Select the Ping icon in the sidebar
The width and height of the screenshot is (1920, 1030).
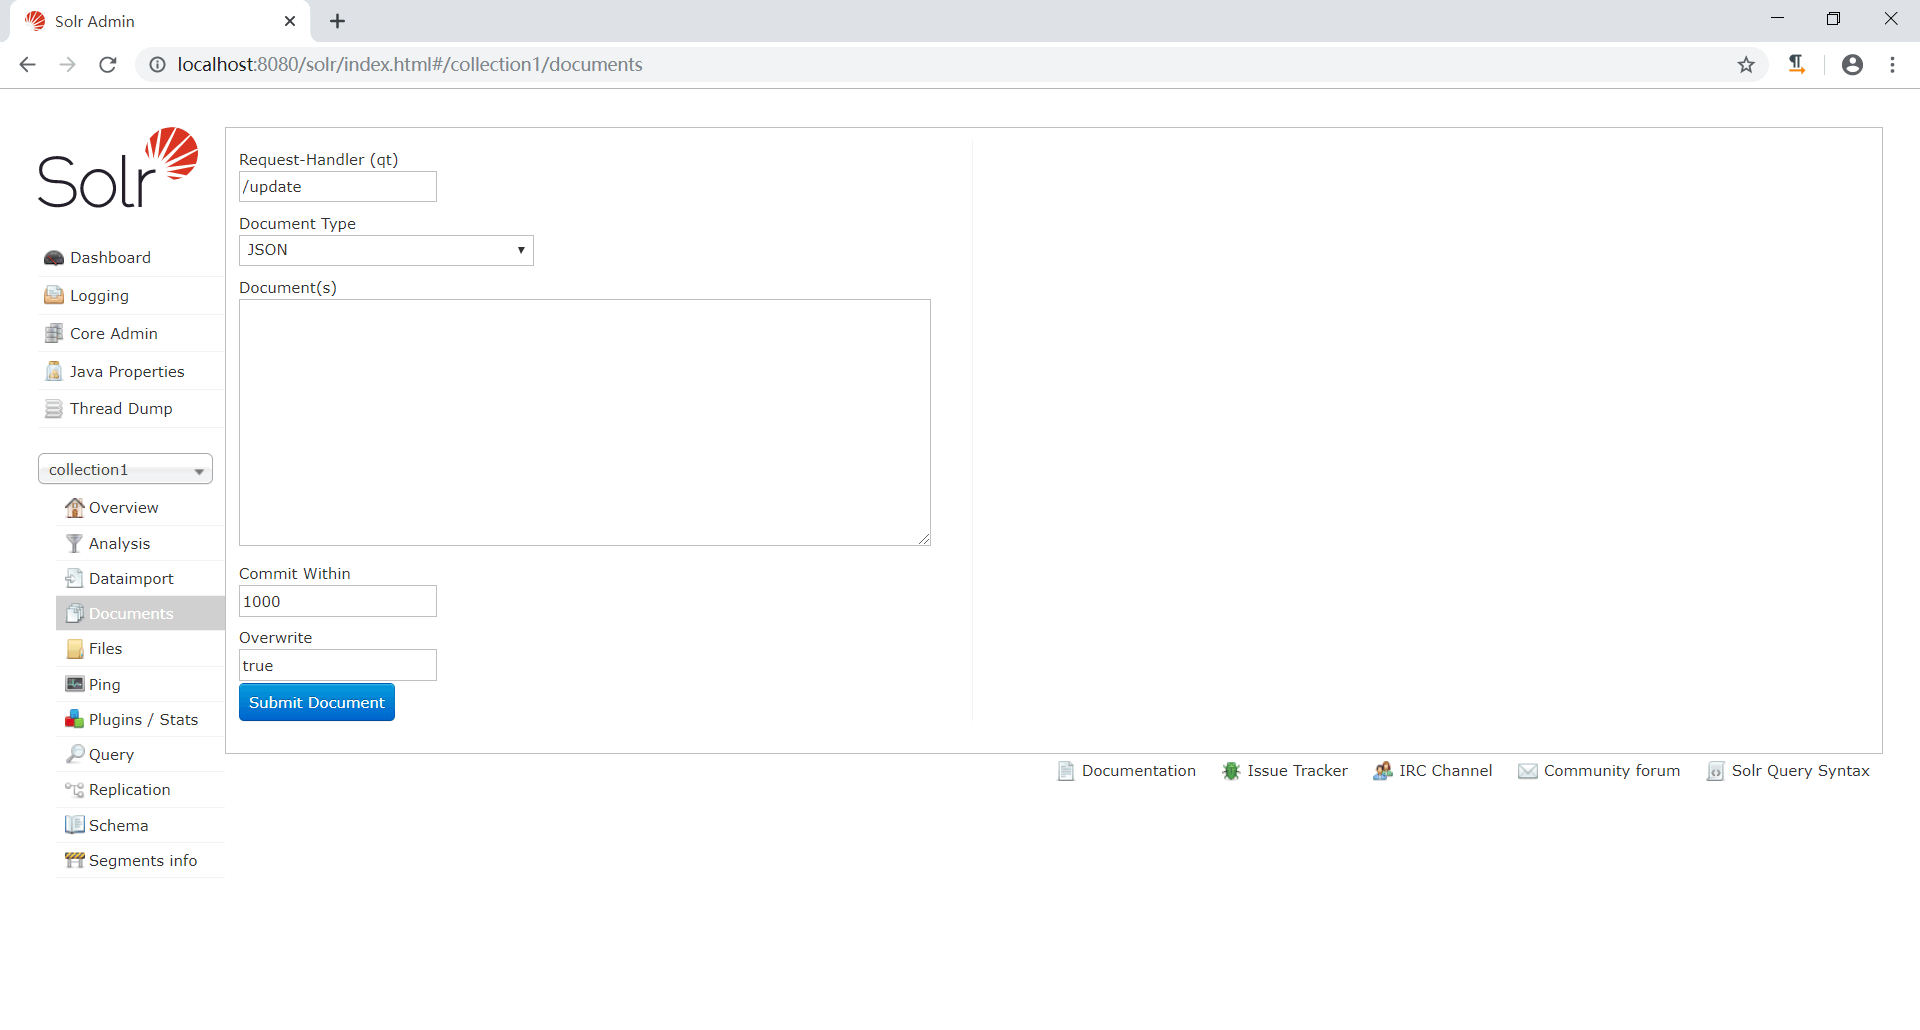(74, 684)
